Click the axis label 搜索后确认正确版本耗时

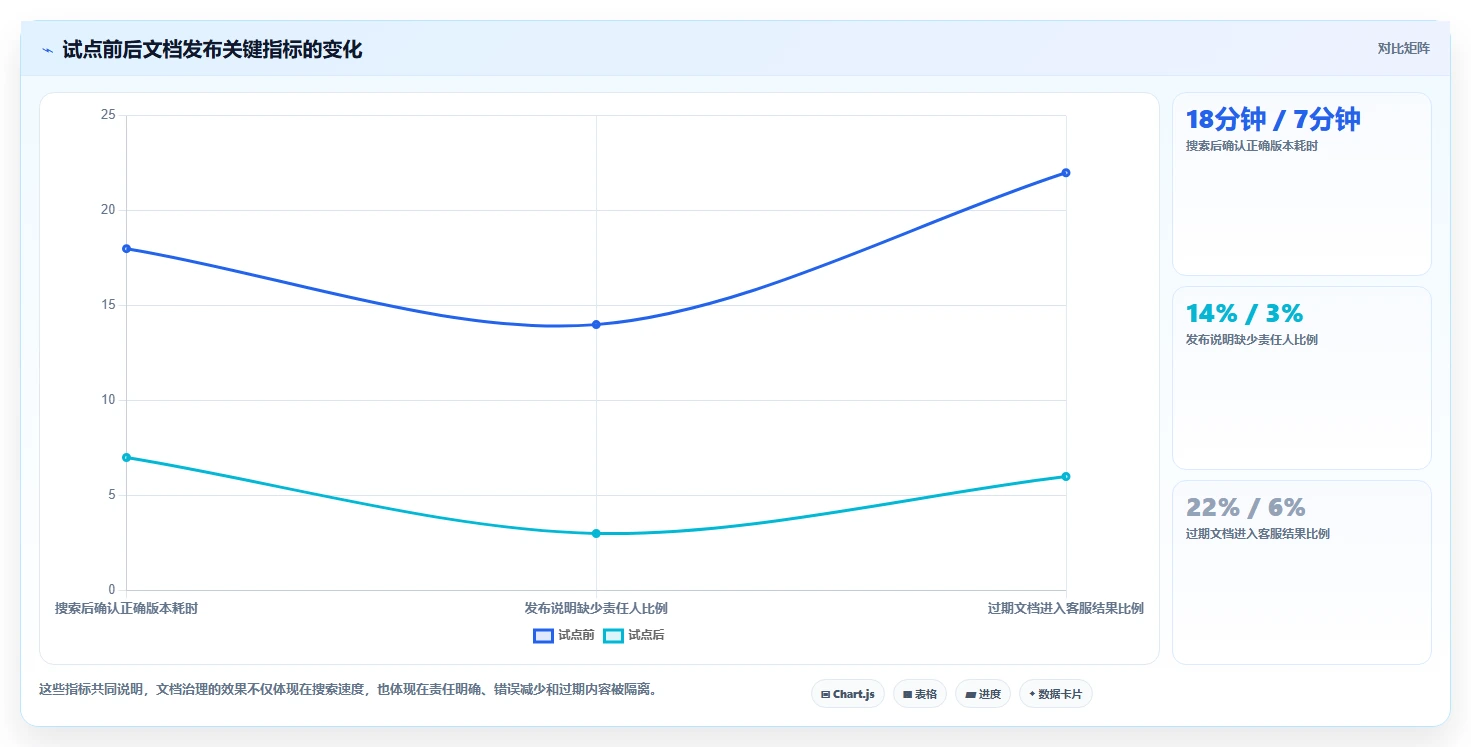[x=126, y=608]
